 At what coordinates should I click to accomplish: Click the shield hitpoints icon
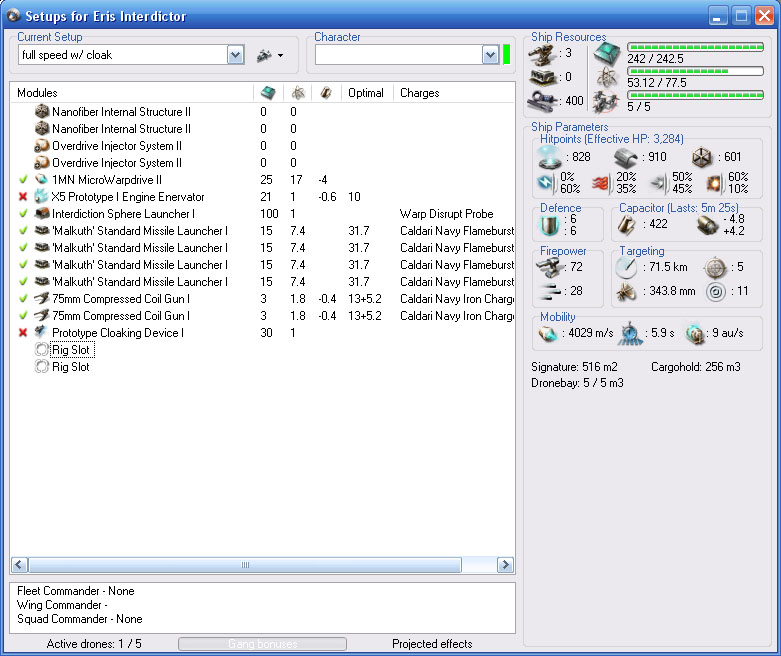550,157
